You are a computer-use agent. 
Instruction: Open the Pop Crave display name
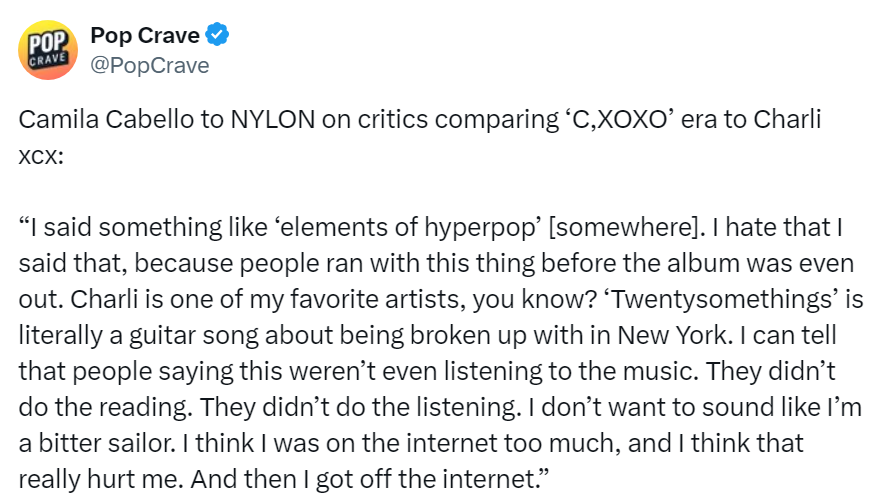pos(145,35)
